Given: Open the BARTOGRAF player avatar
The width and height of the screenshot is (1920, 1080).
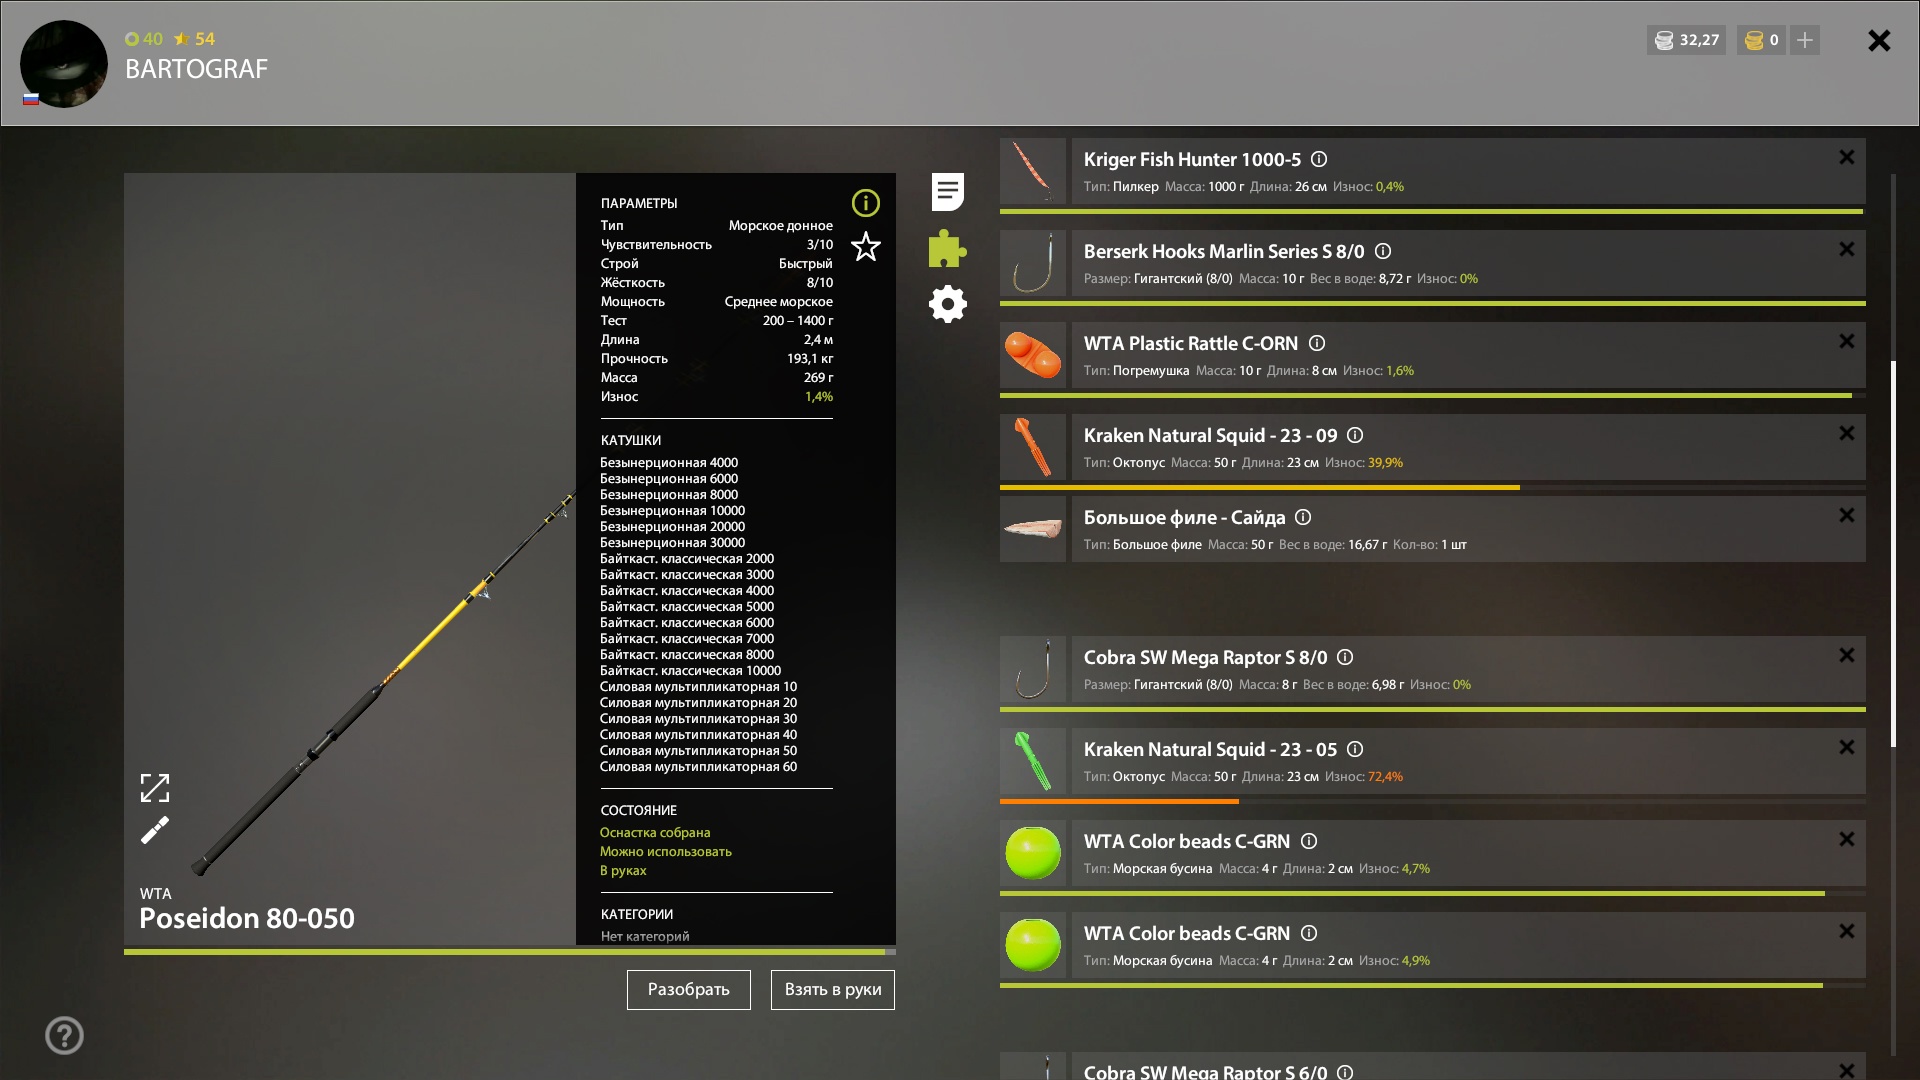Looking at the screenshot, I should (64, 64).
